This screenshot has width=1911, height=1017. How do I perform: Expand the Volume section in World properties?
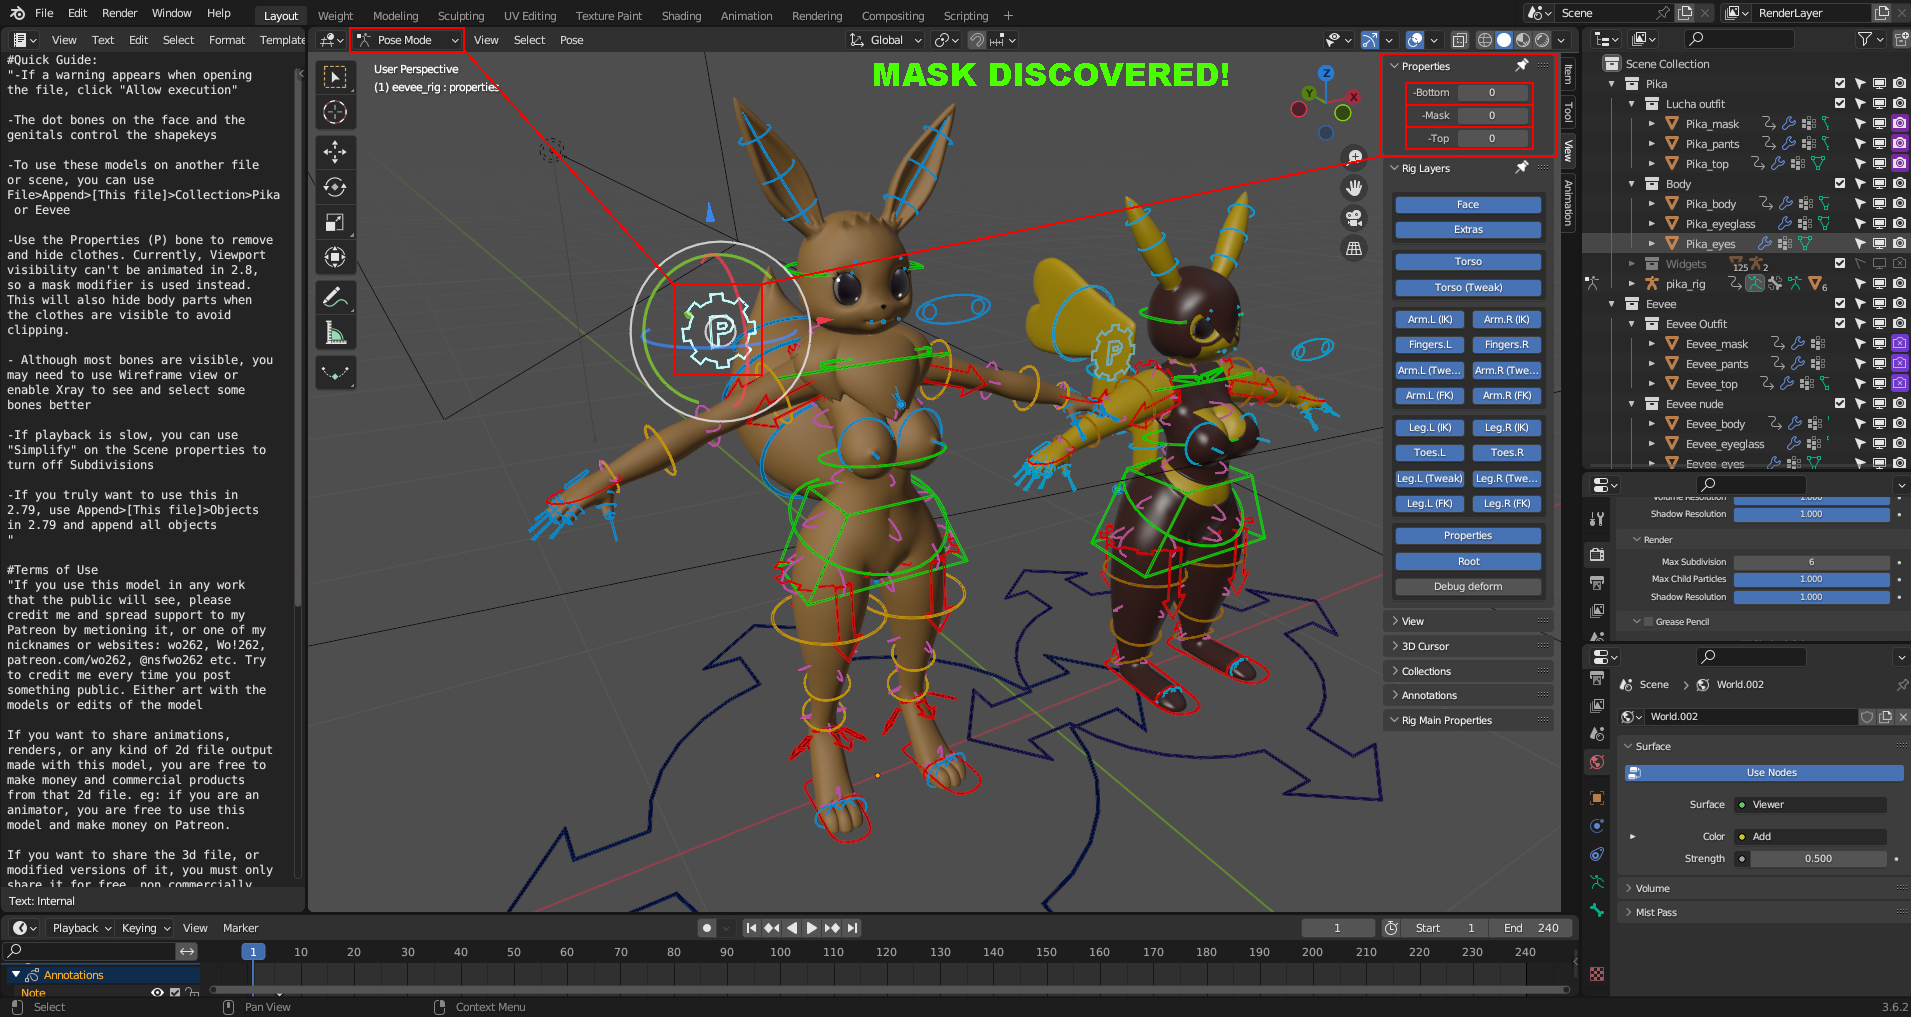(x=1652, y=888)
